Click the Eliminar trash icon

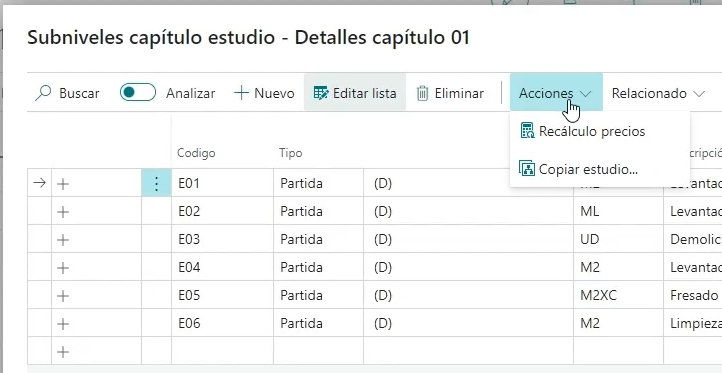coord(422,93)
